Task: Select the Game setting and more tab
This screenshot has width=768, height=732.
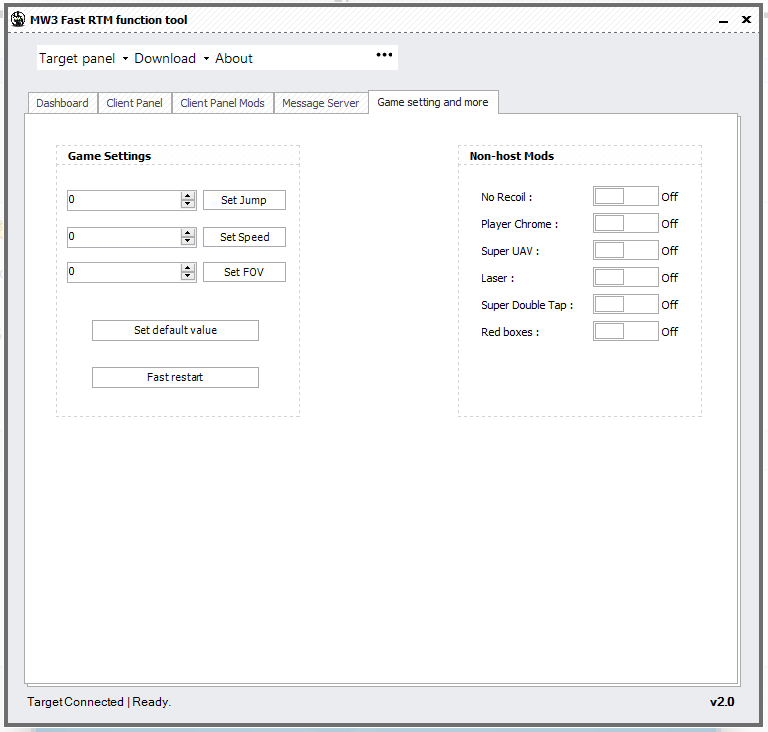Action: click(433, 102)
